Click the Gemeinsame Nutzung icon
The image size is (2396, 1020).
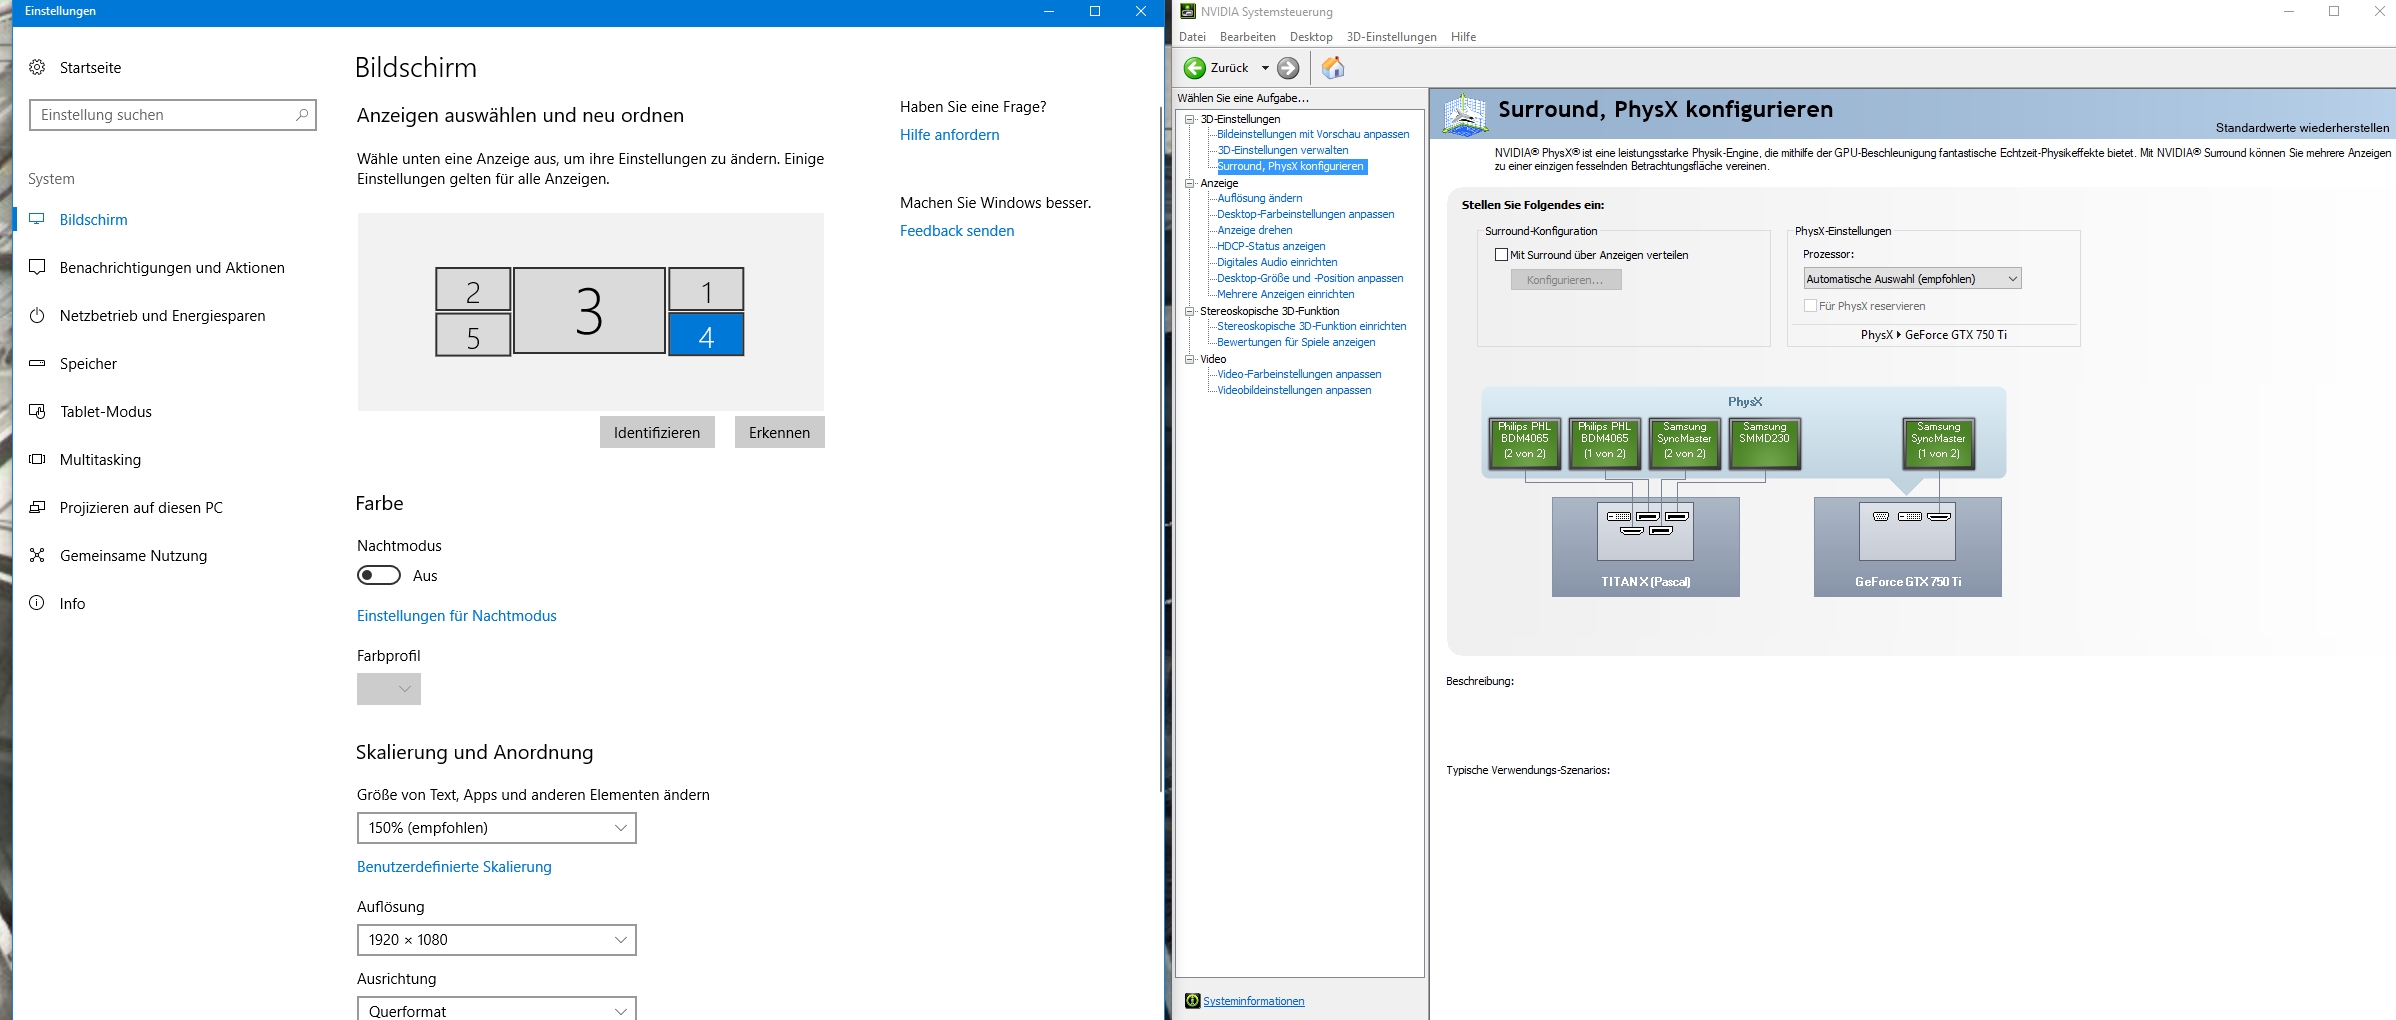37,555
